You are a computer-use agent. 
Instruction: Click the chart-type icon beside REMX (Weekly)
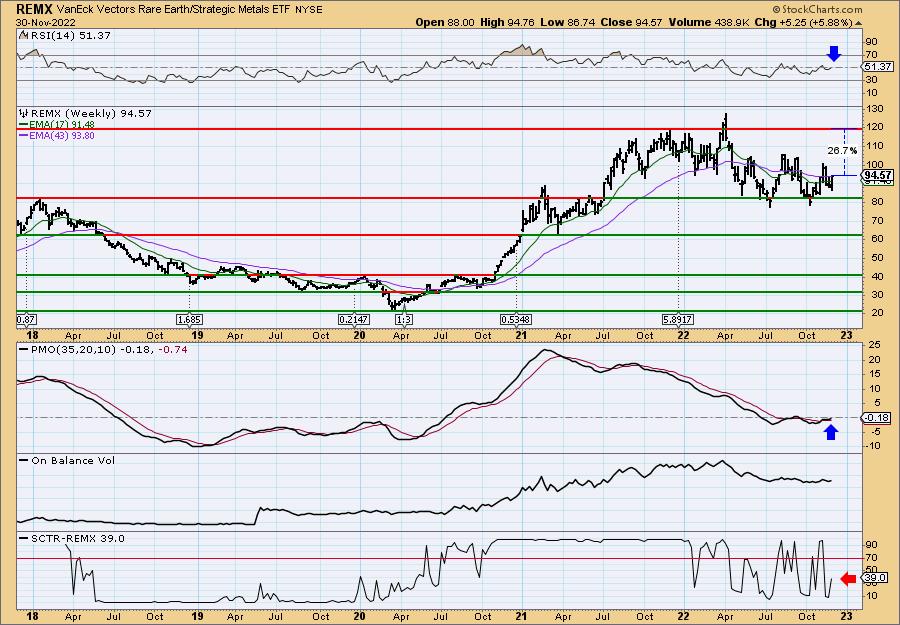23,113
